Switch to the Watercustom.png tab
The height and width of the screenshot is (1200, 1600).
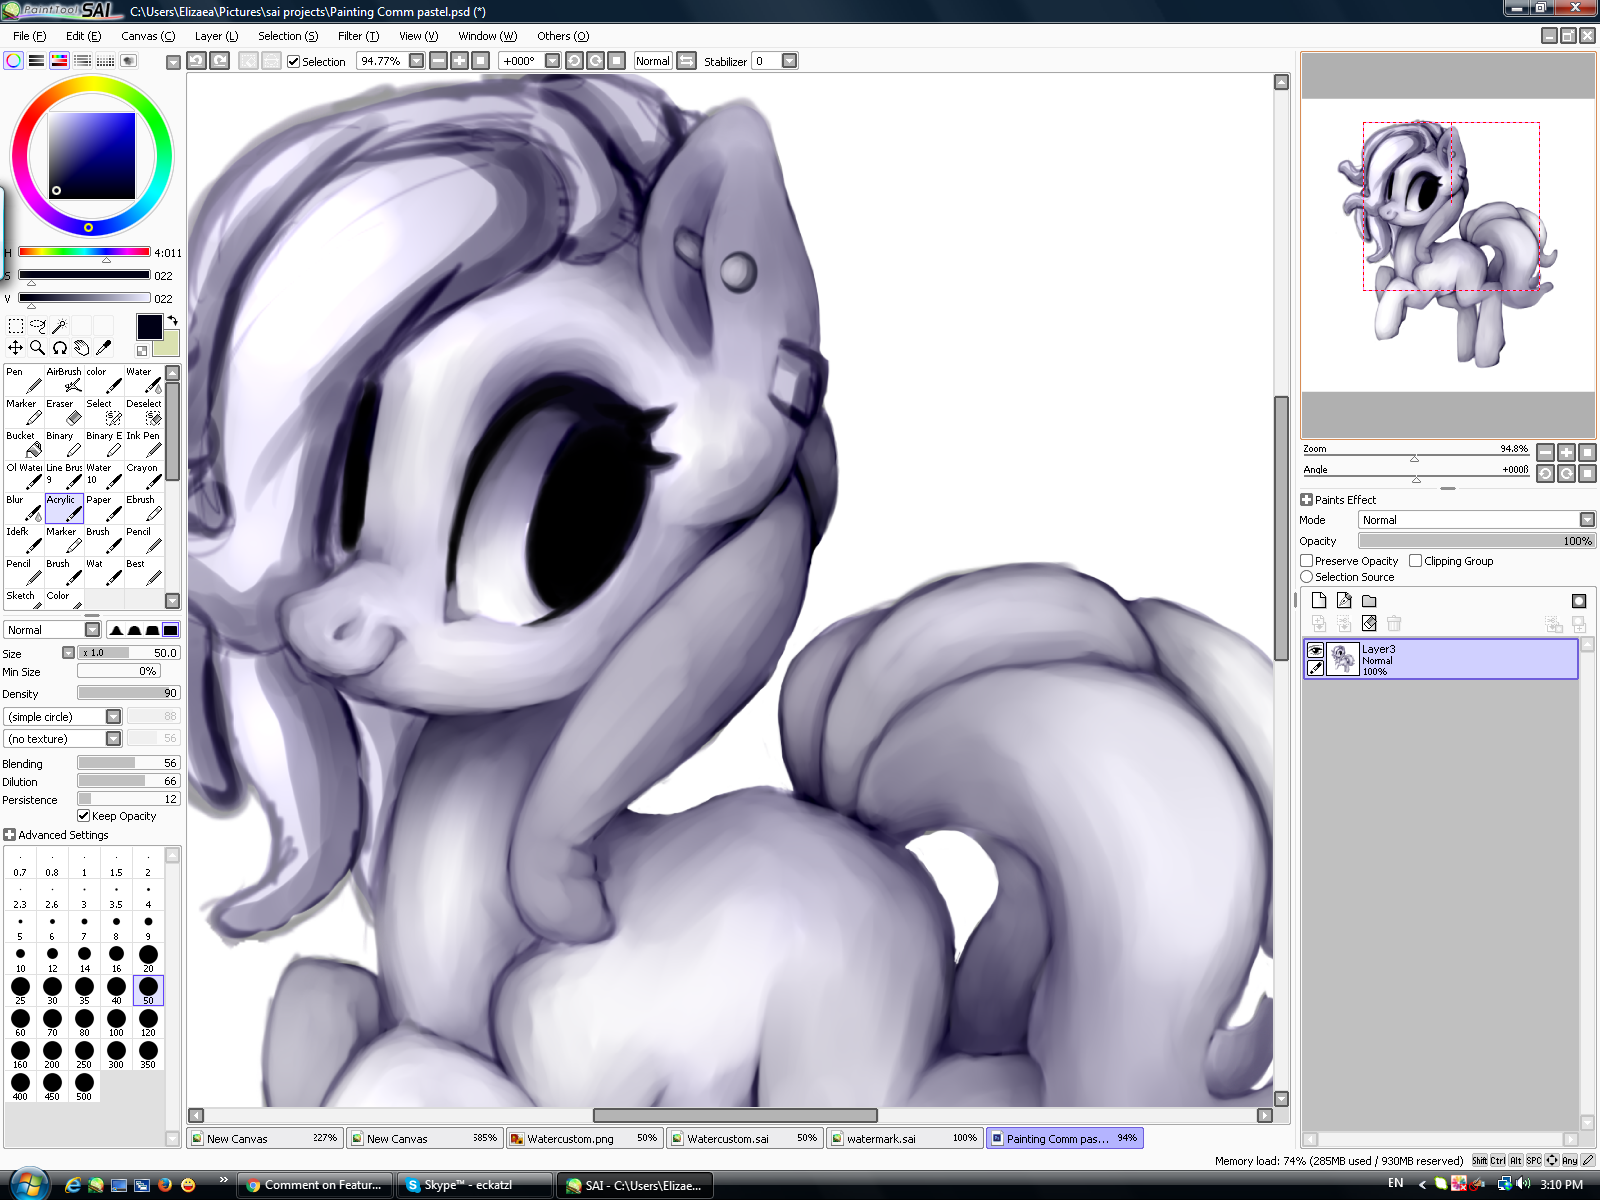tap(583, 1138)
